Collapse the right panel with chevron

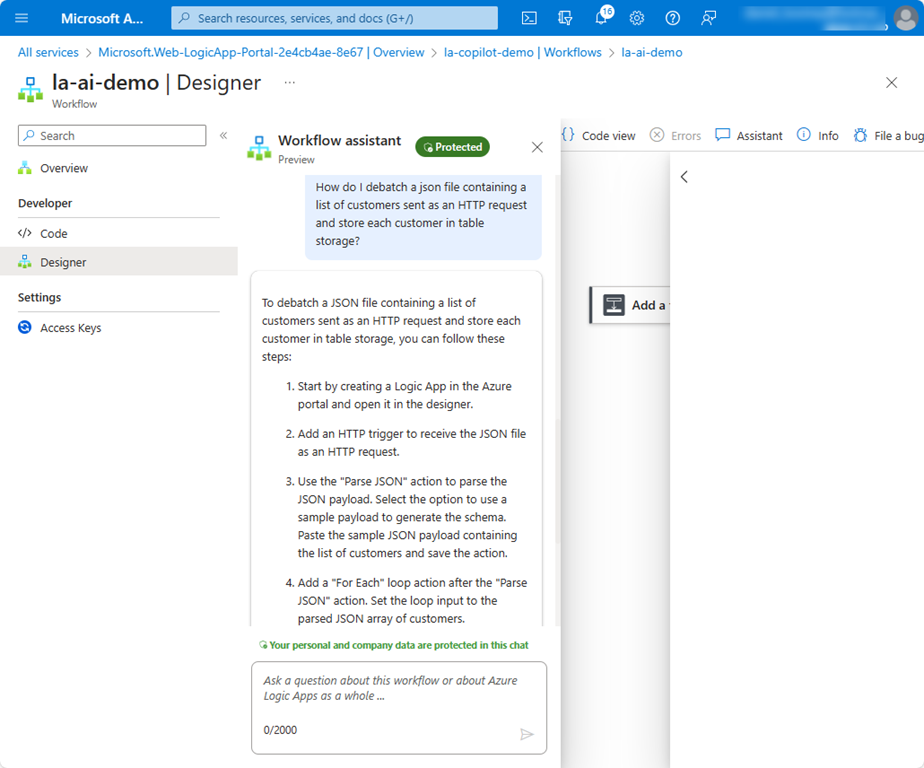tap(684, 177)
